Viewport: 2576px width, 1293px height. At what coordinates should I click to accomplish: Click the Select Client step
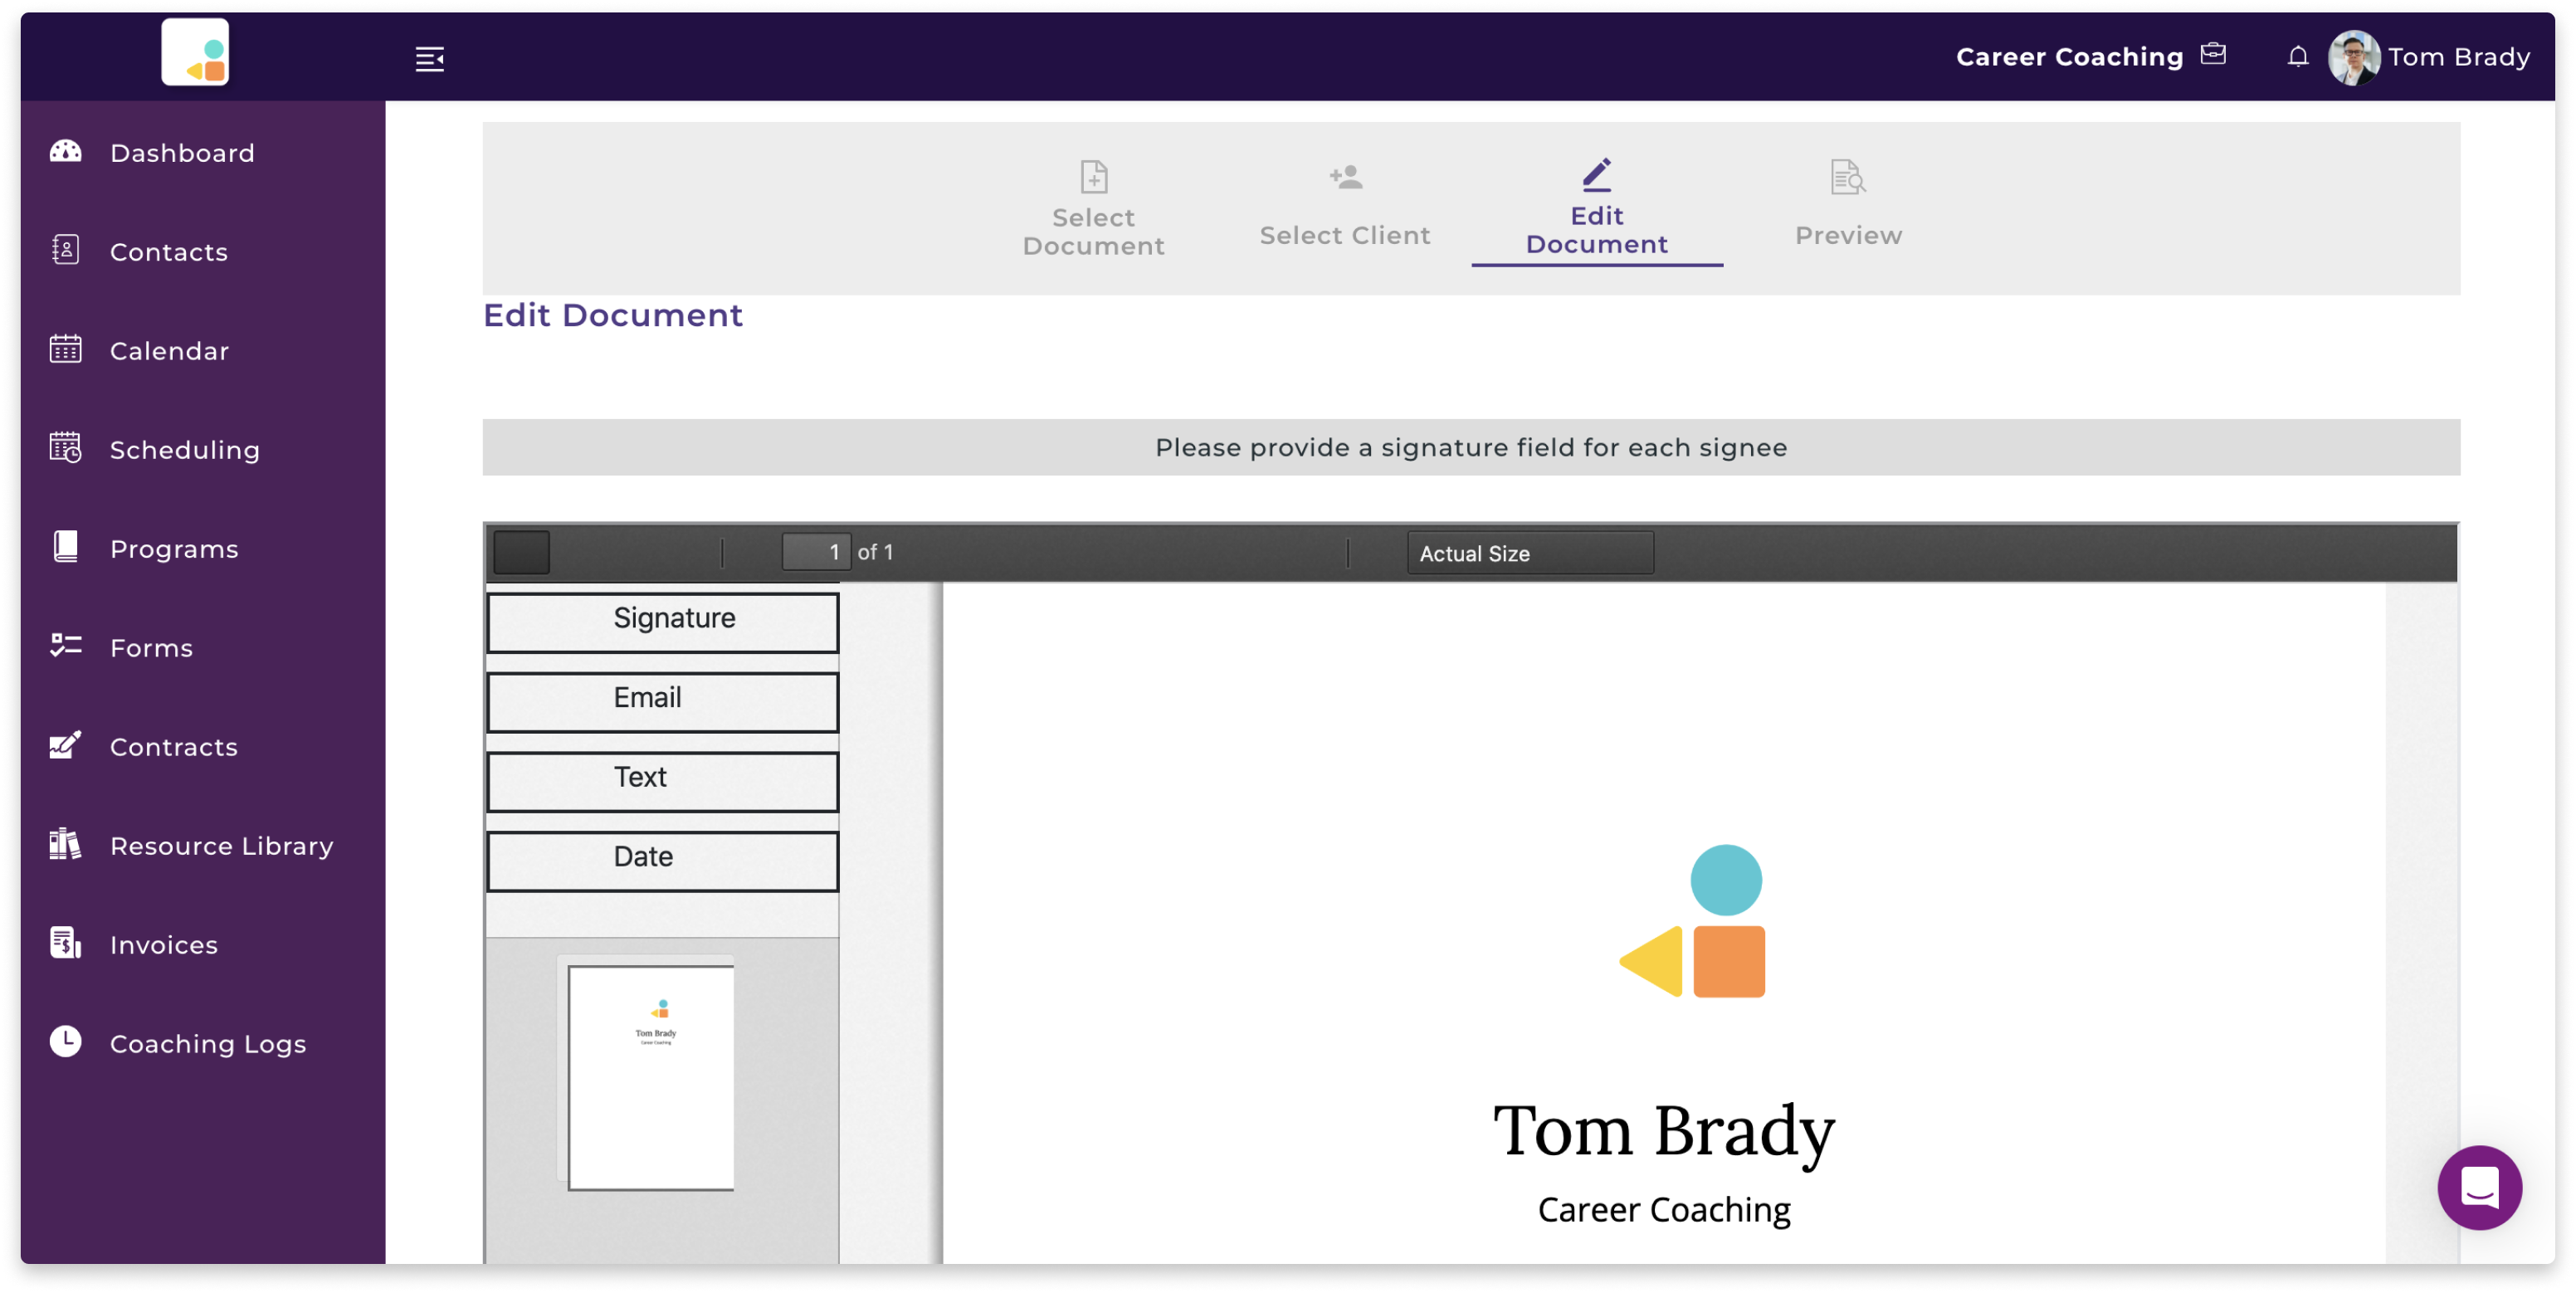[1346, 204]
